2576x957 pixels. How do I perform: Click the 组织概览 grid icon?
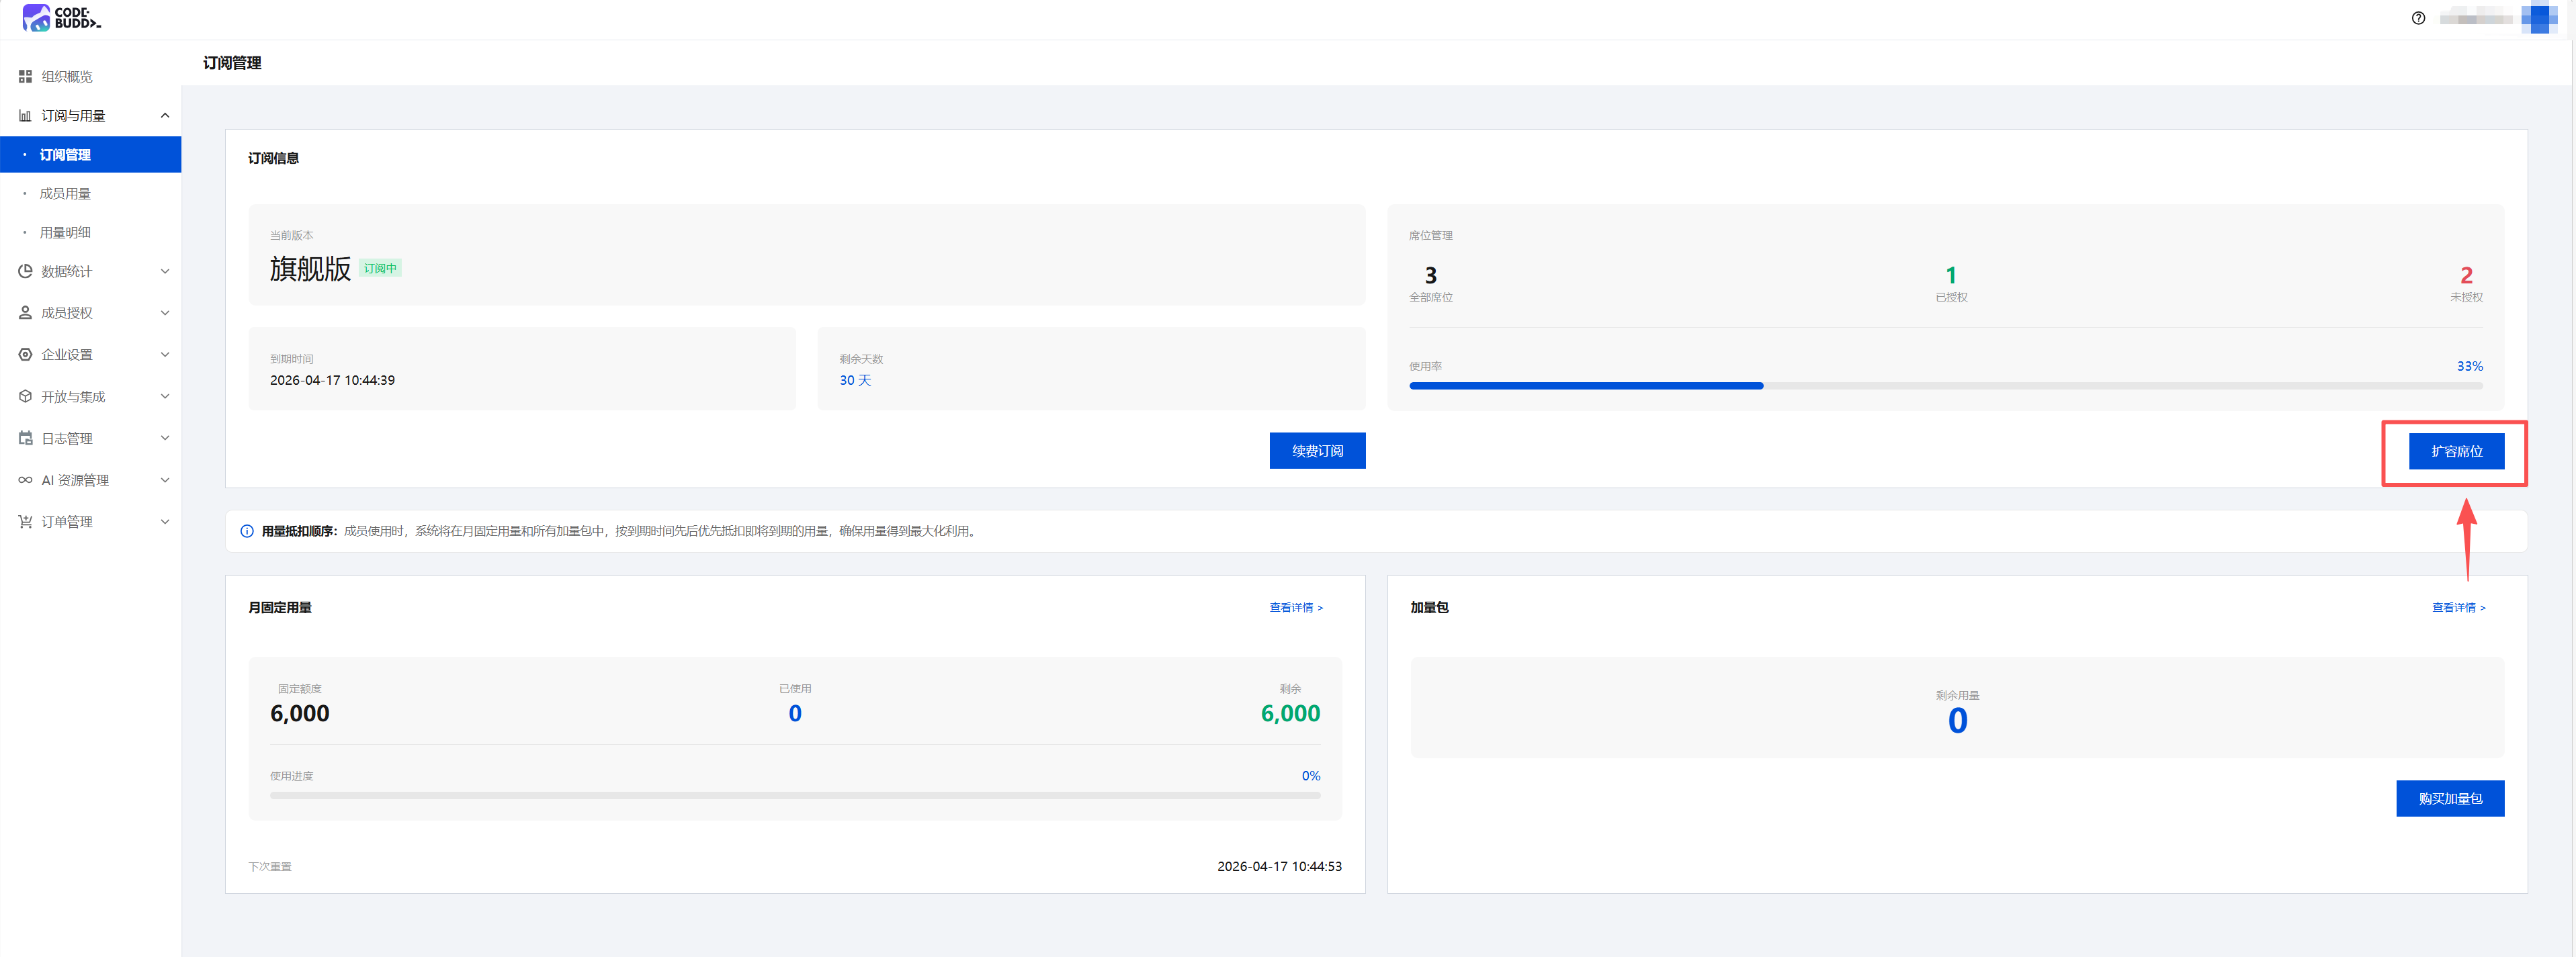(x=25, y=76)
